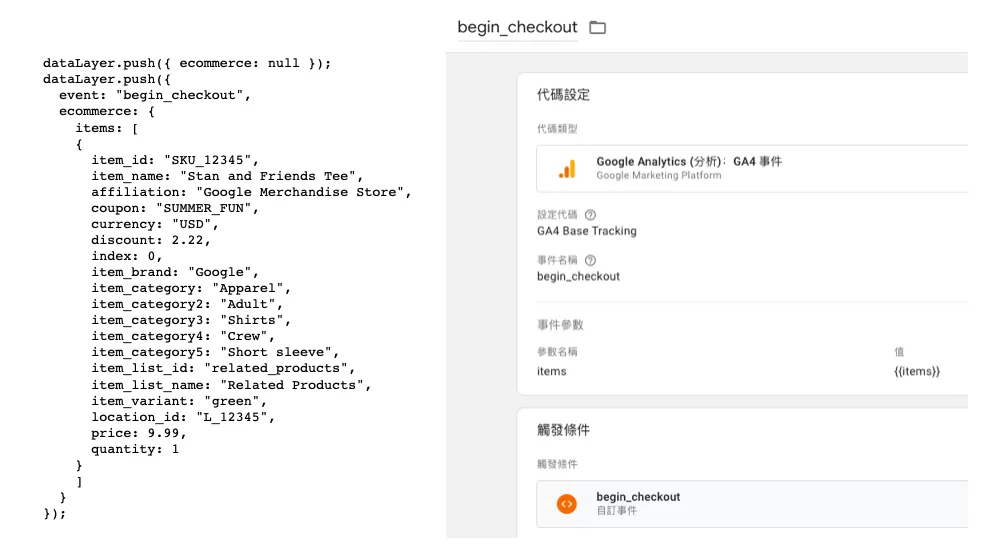Click the help icon next to 事件名稱
The image size is (982, 551).
point(590,260)
